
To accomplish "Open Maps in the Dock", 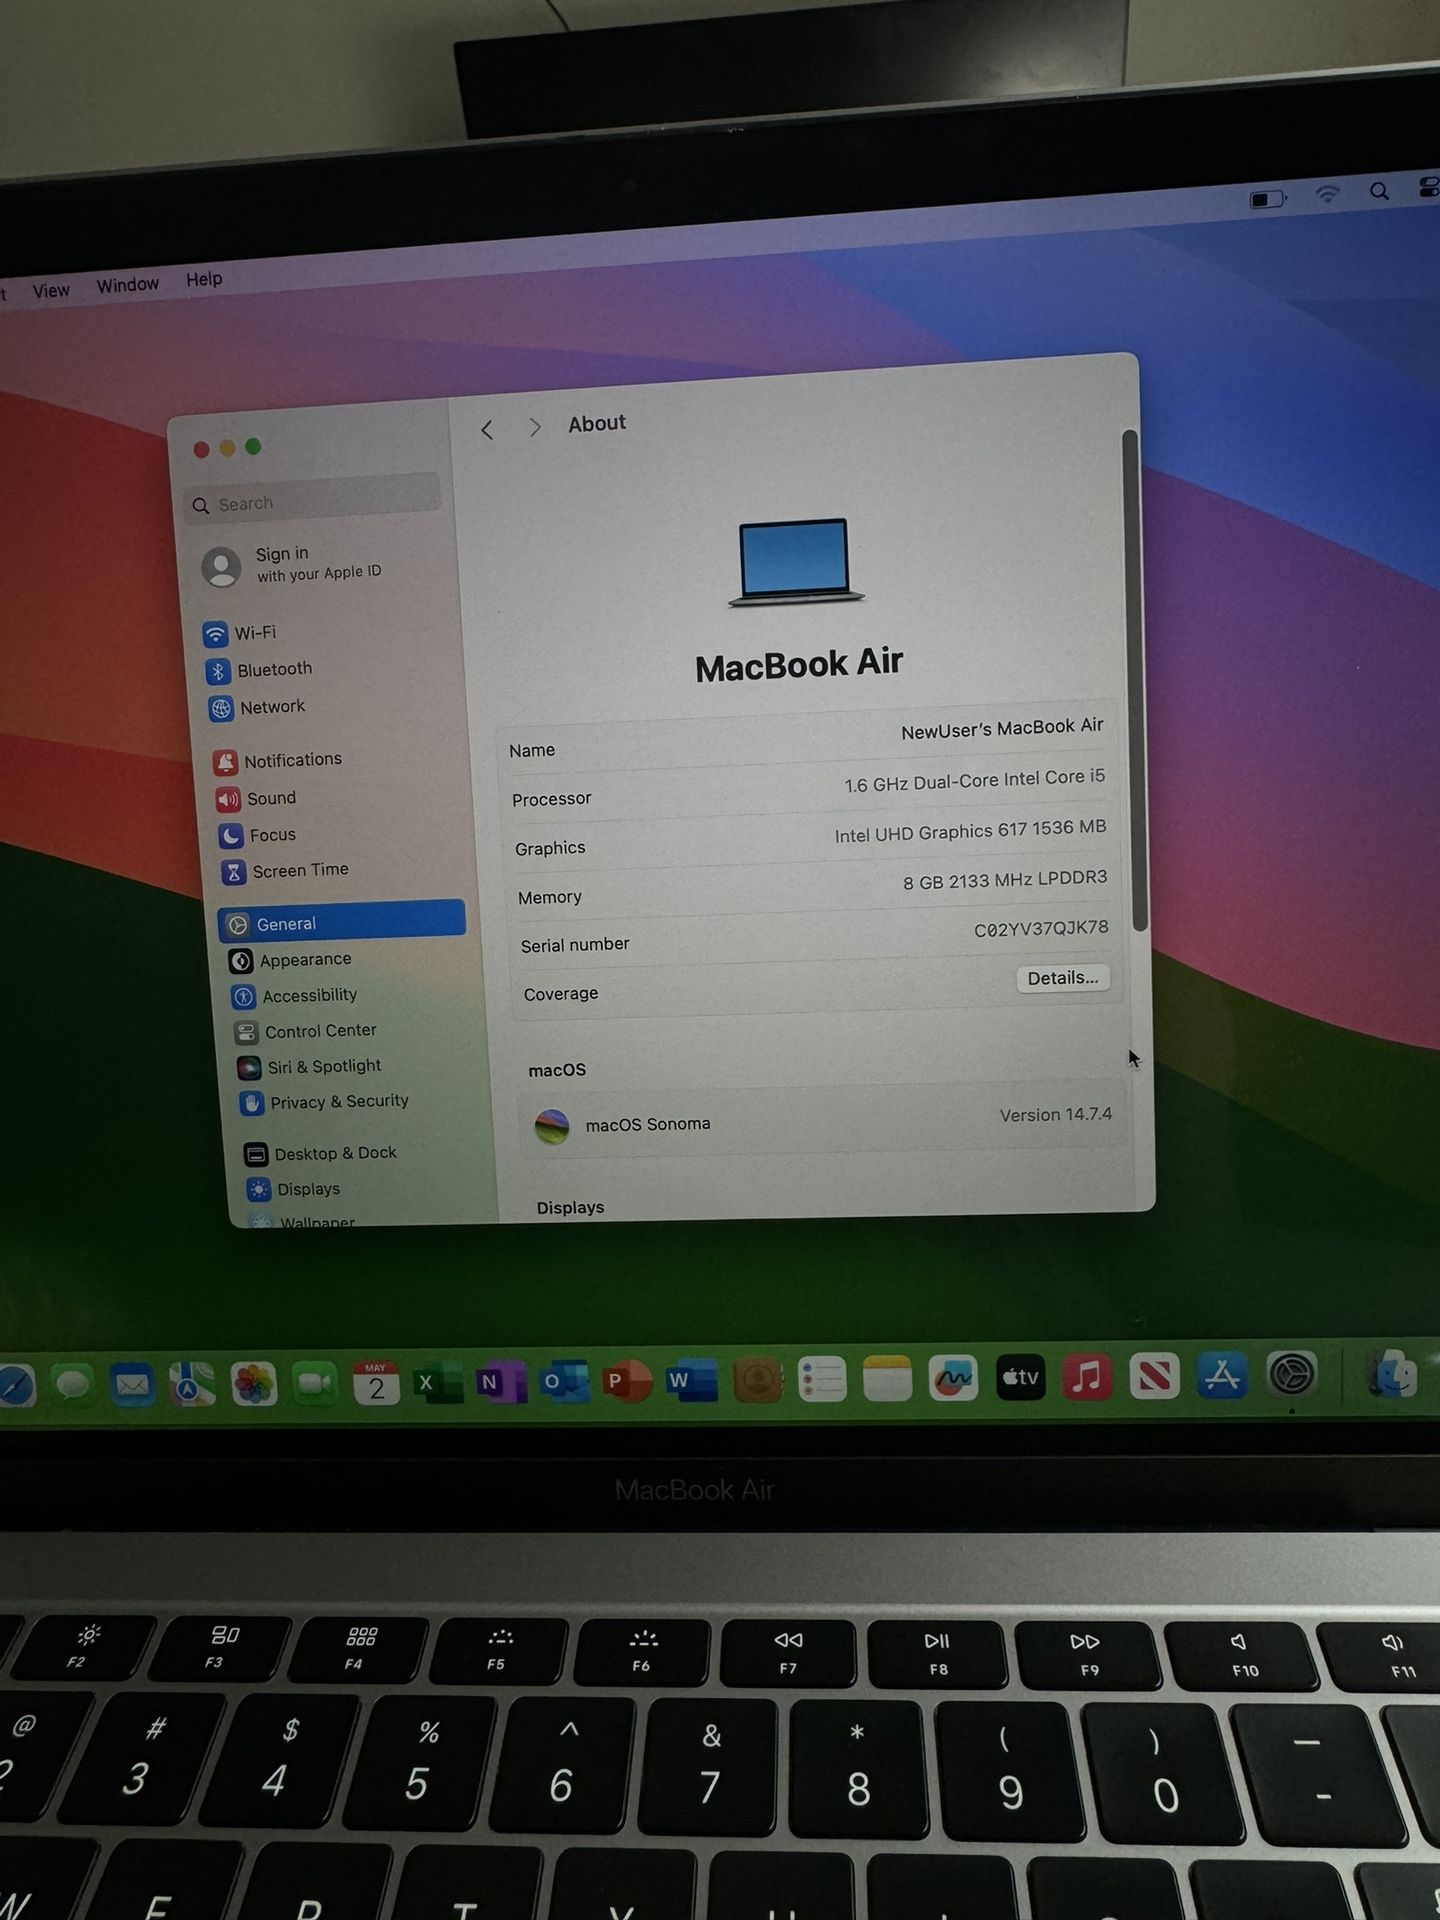I will click(x=192, y=1384).
